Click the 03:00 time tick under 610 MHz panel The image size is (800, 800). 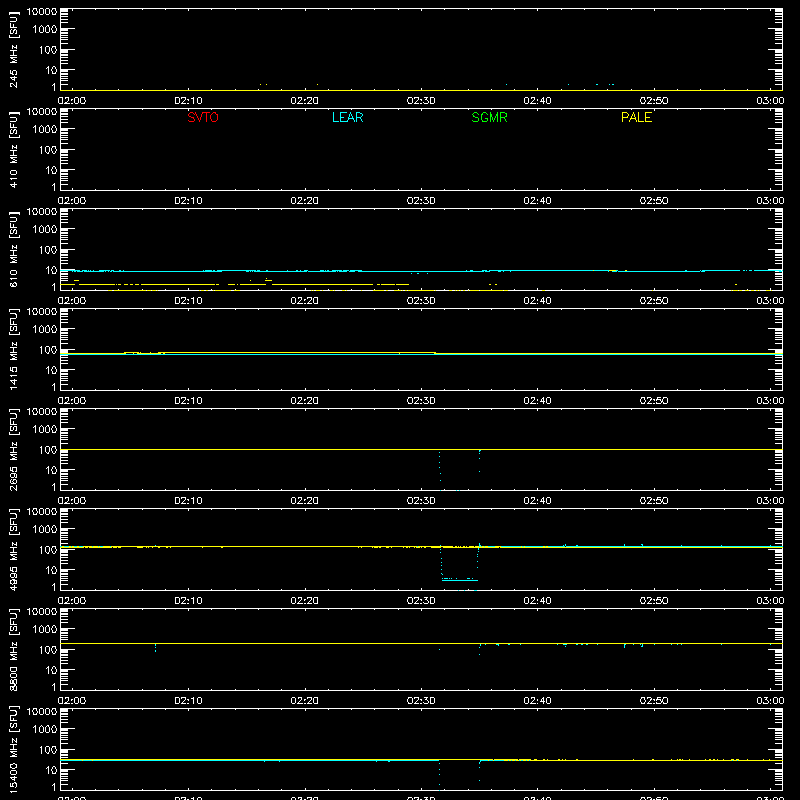(x=770, y=301)
